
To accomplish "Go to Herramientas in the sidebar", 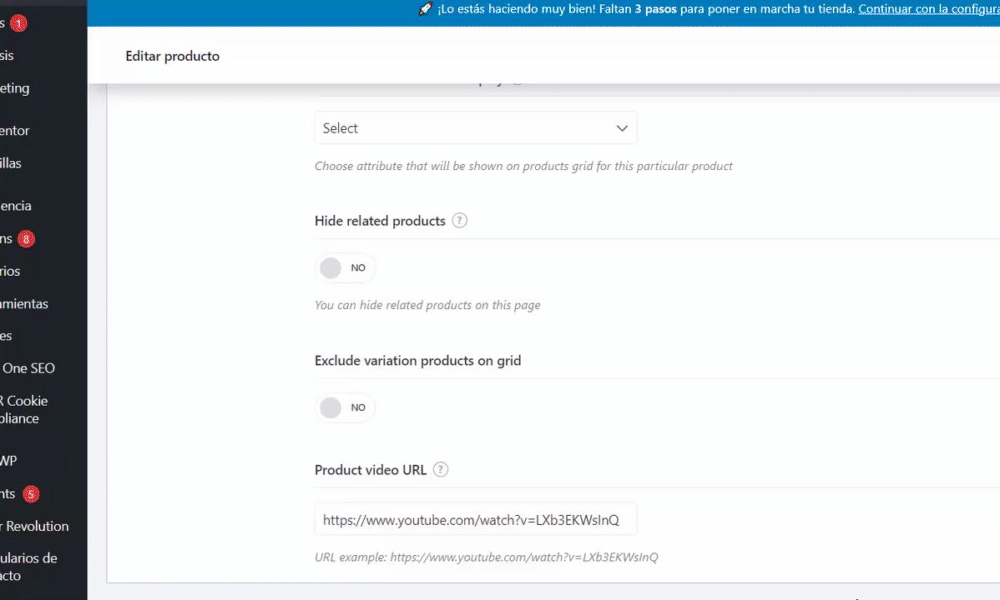I will coord(24,303).
